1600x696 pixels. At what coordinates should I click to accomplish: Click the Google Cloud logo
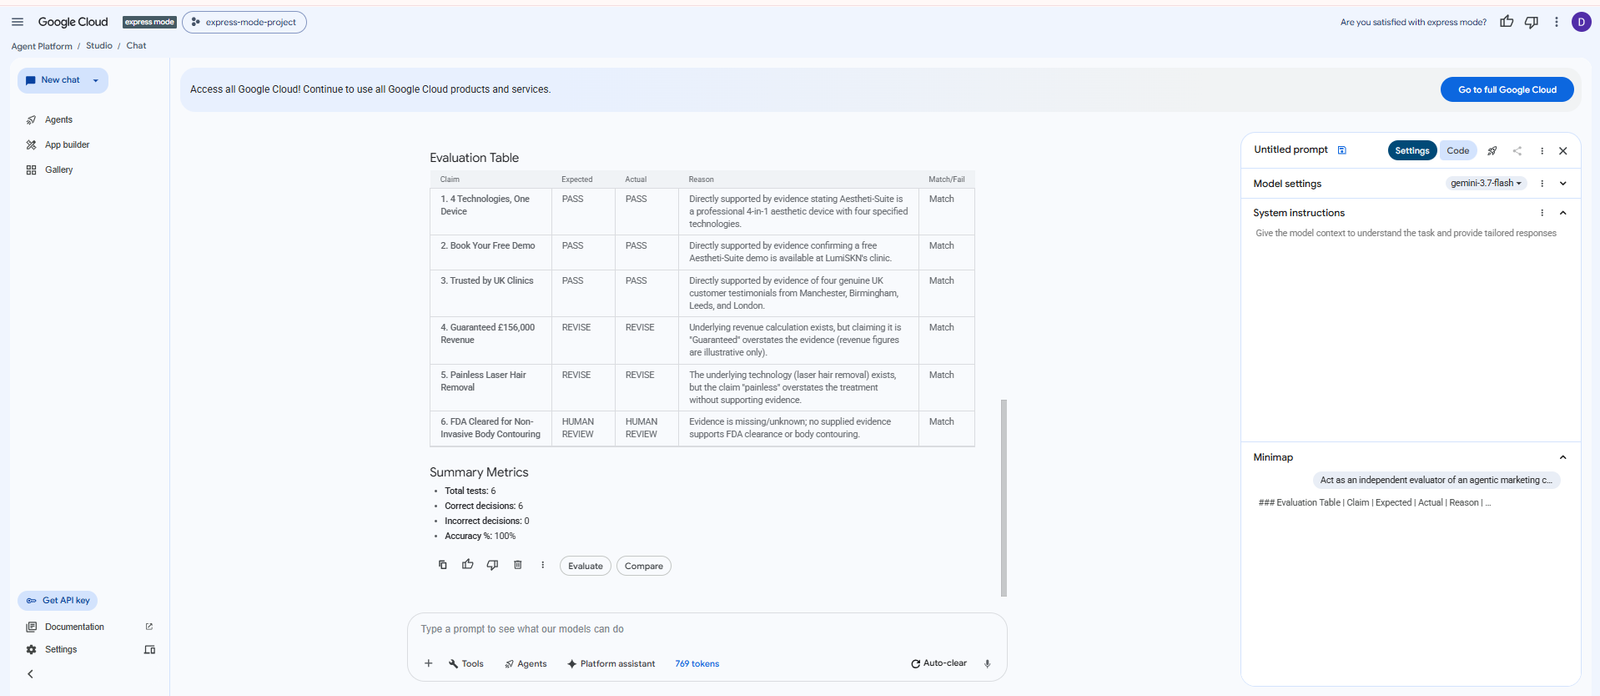(x=73, y=22)
